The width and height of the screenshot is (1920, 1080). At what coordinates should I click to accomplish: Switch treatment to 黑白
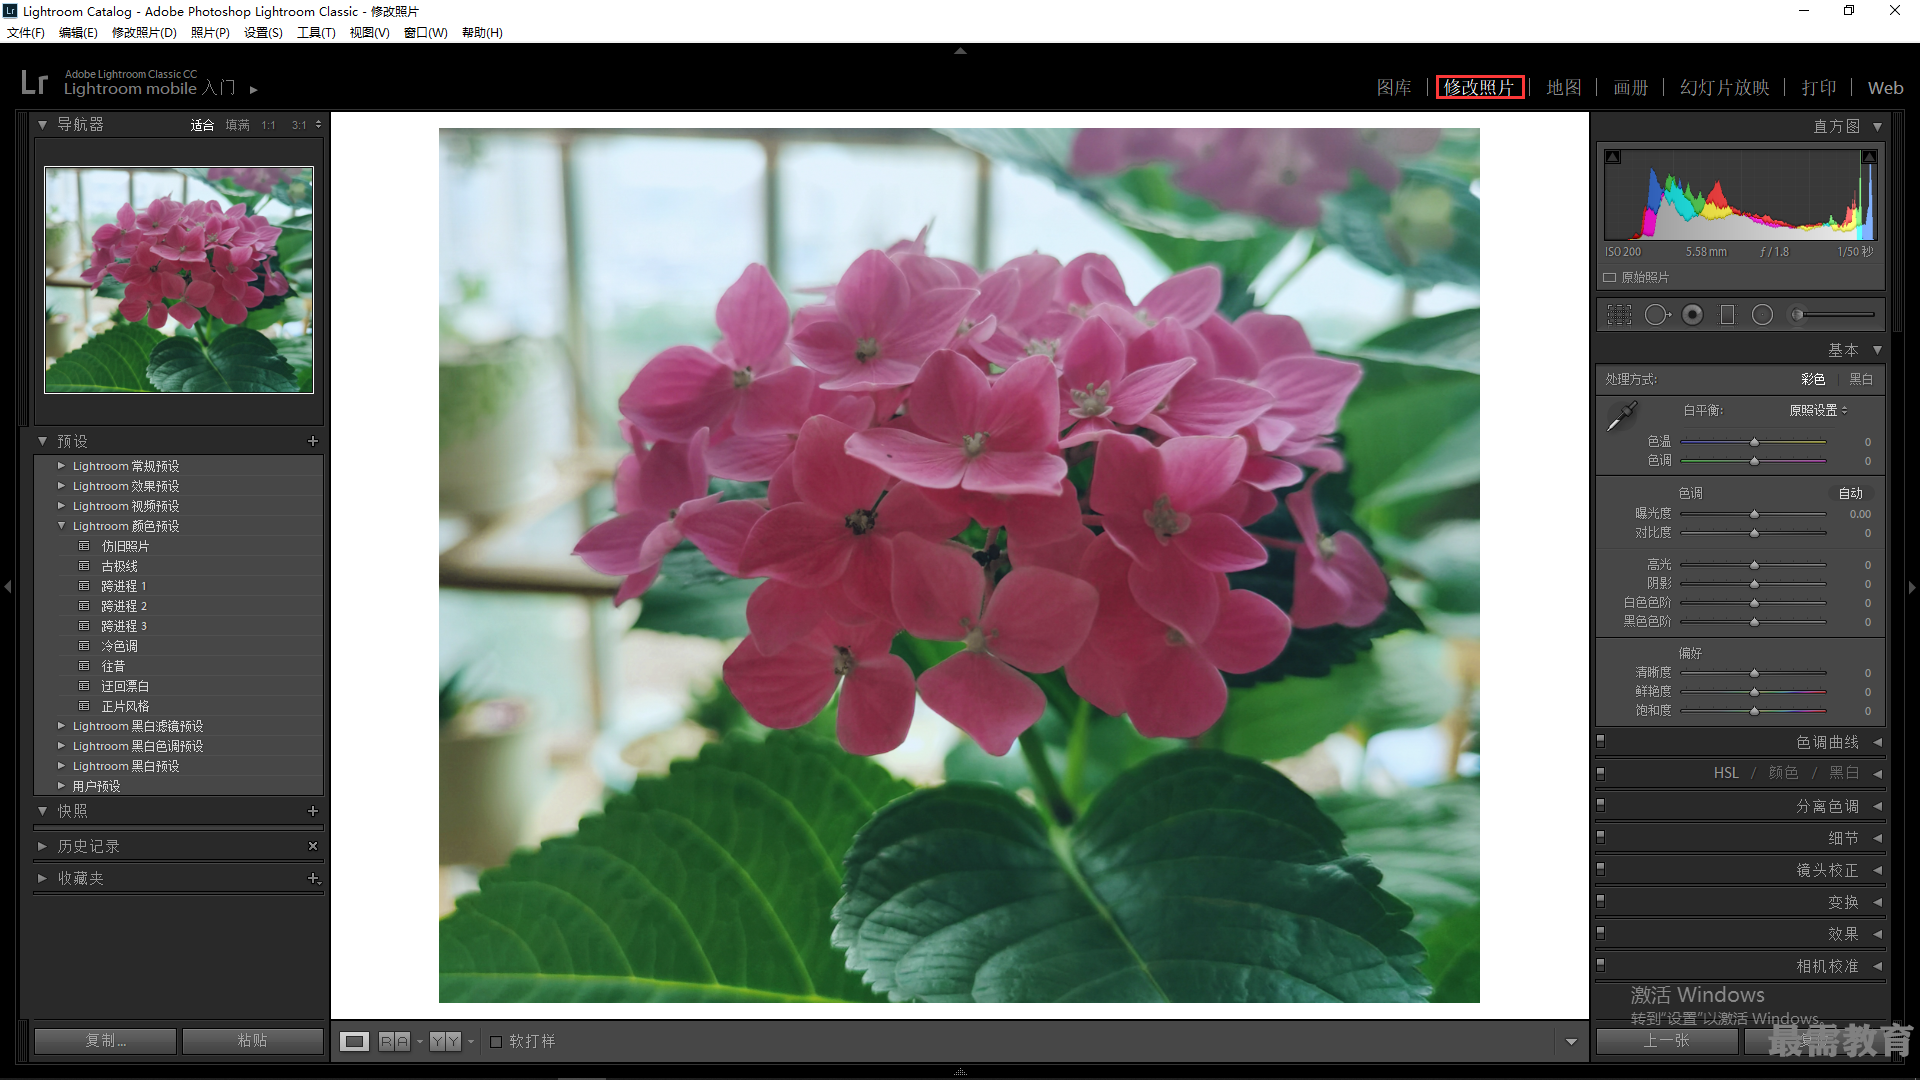[x=1861, y=379]
